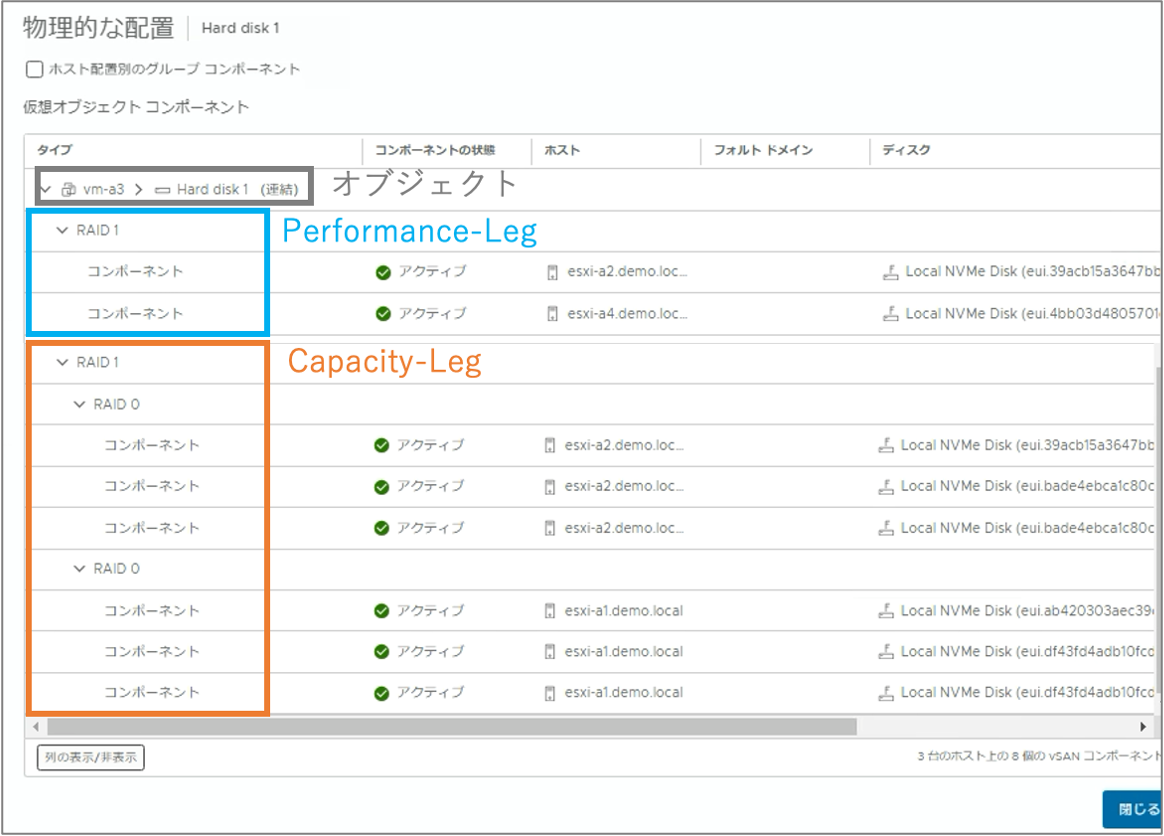The height and width of the screenshot is (836, 1164).
Task: Click disk icon for eui.4bb03d4805701 NVMe disk
Action: click(x=891, y=314)
